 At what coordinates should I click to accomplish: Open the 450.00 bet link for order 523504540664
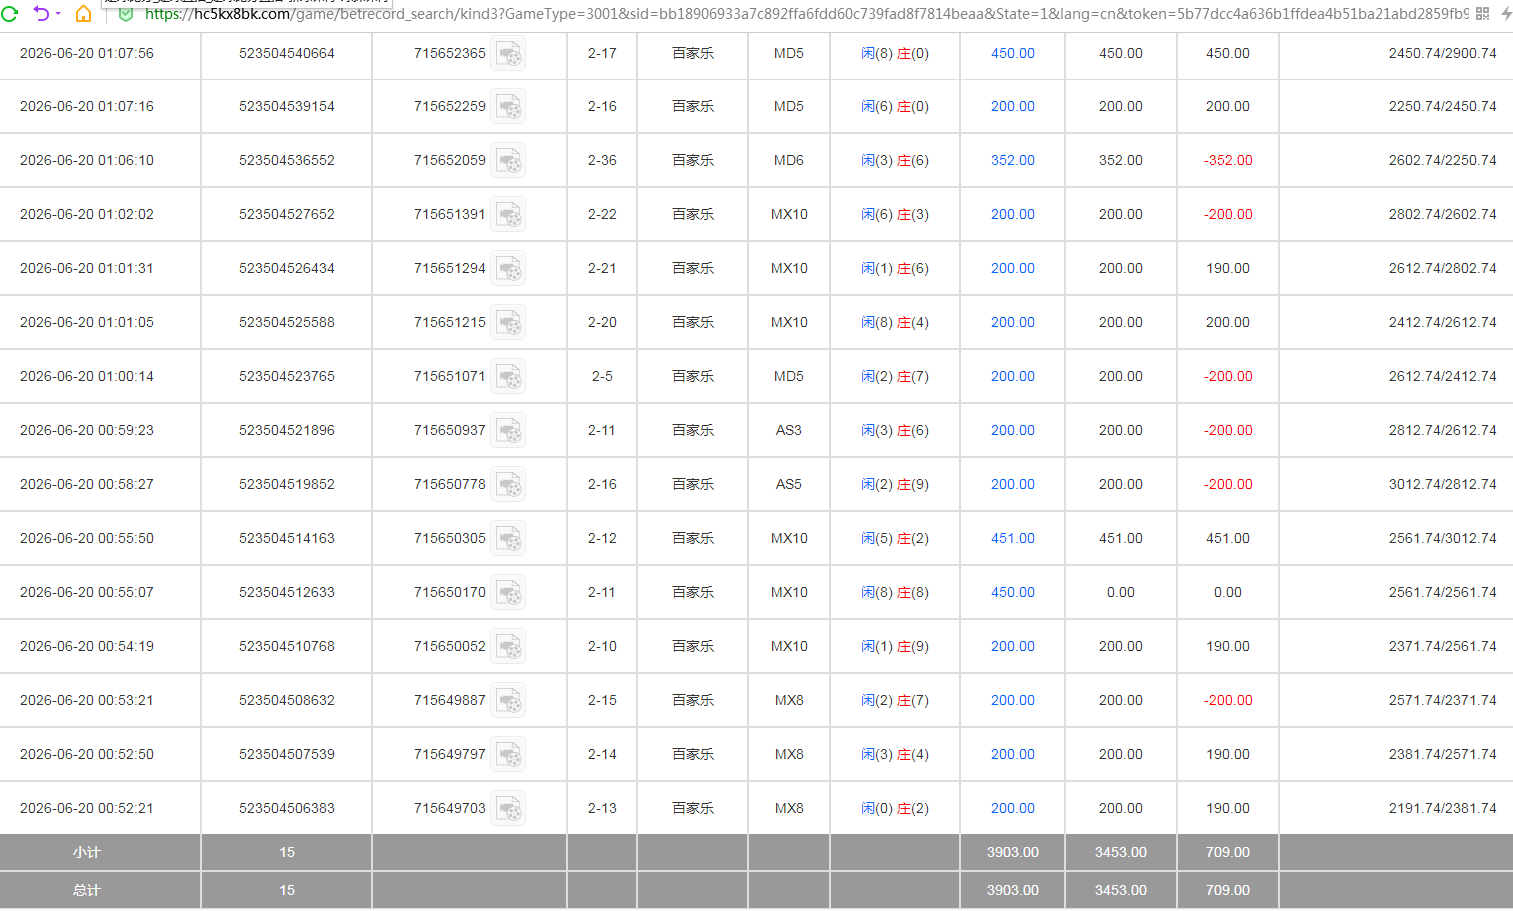pos(1013,53)
